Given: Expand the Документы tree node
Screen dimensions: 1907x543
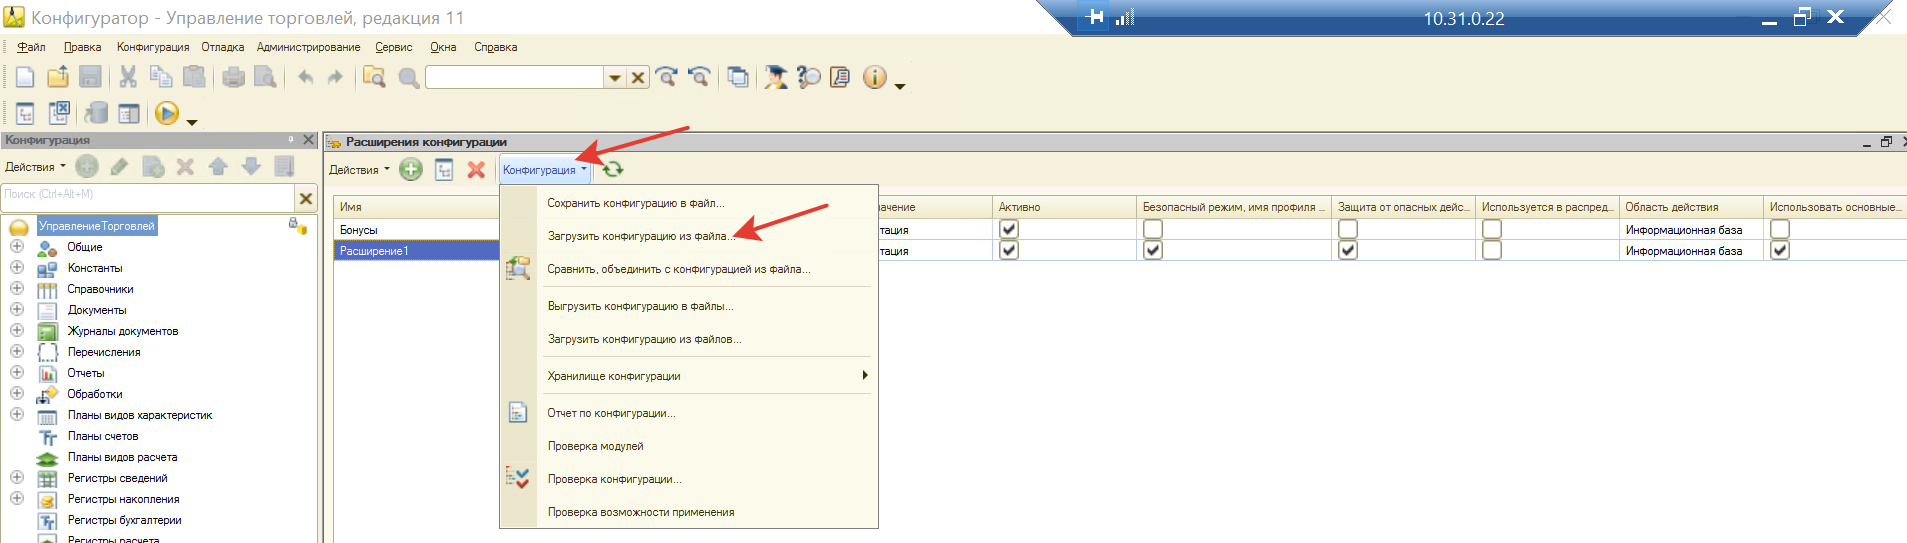Looking at the screenshot, I should point(17,309).
